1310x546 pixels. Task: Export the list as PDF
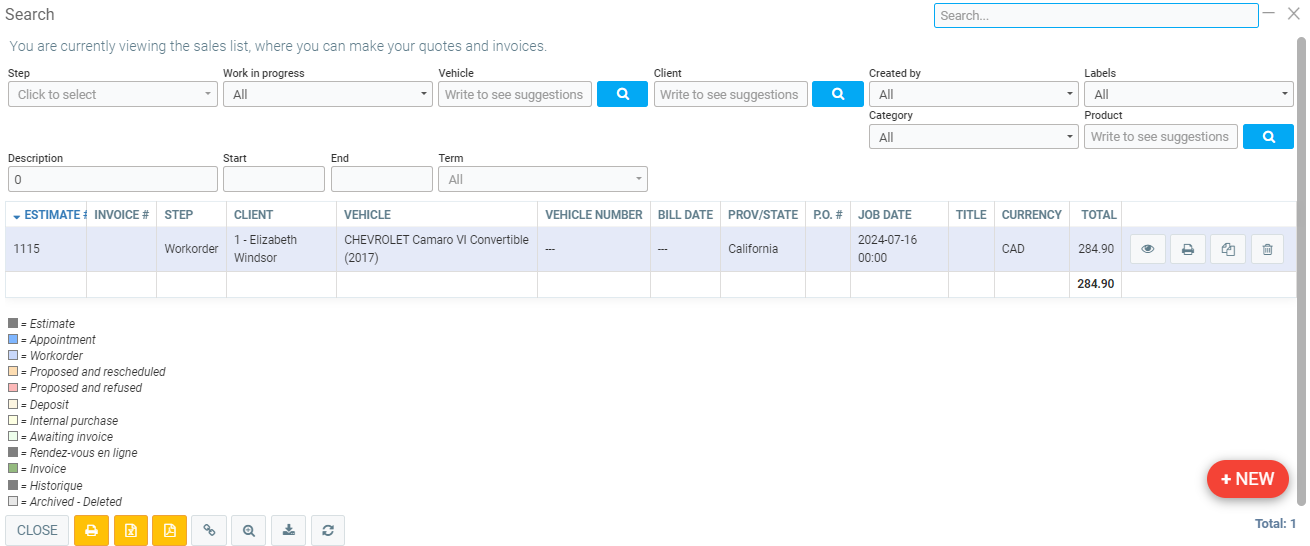[169, 531]
